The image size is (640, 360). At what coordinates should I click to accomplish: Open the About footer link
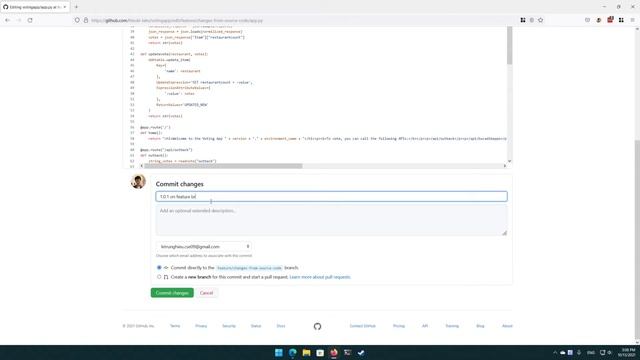pyautogui.click(x=507, y=326)
